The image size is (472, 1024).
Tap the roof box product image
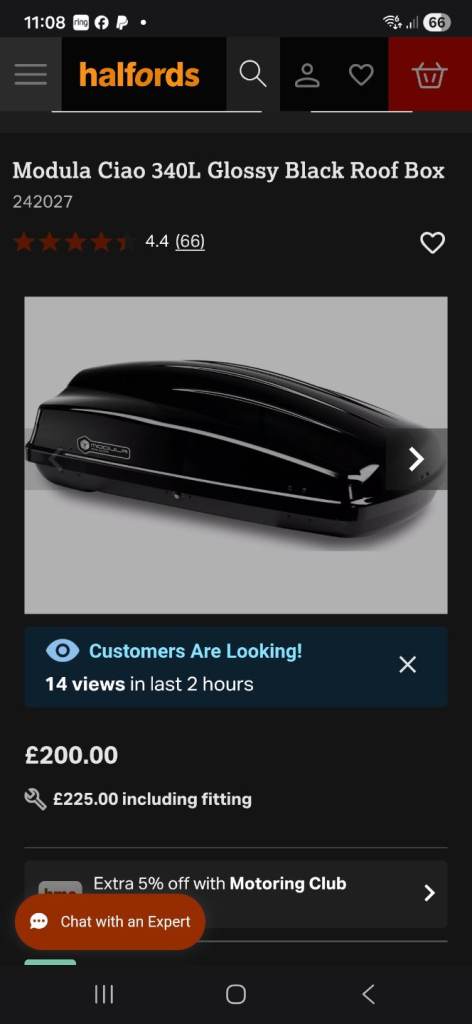[236, 455]
